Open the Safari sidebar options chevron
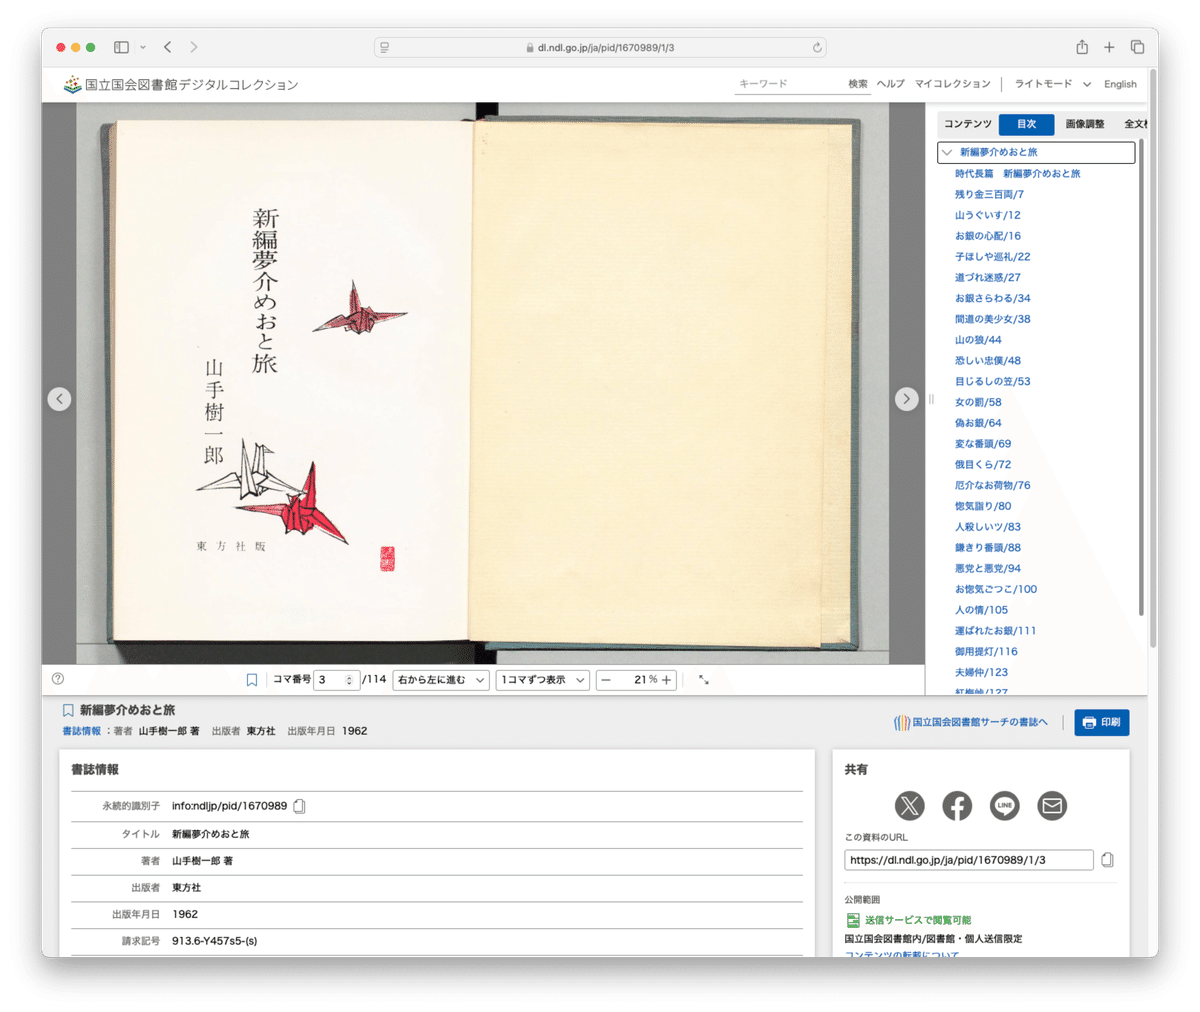Viewport: 1200px width, 1012px height. tap(143, 47)
